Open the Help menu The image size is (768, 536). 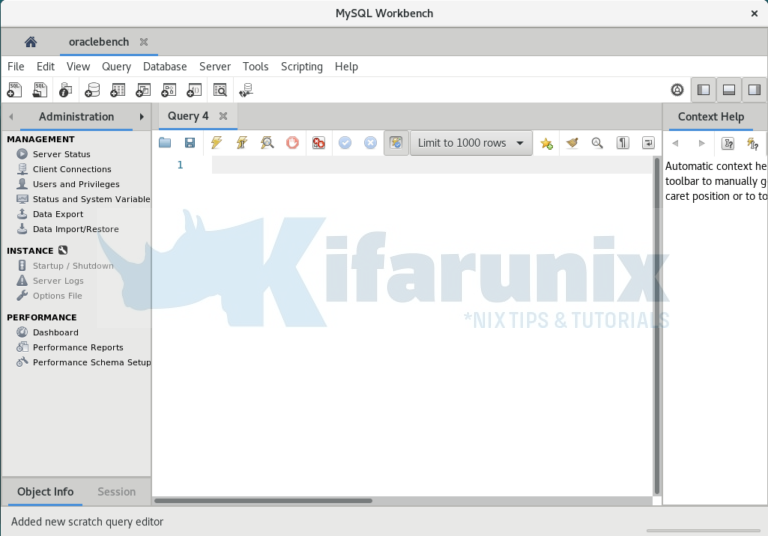click(346, 66)
